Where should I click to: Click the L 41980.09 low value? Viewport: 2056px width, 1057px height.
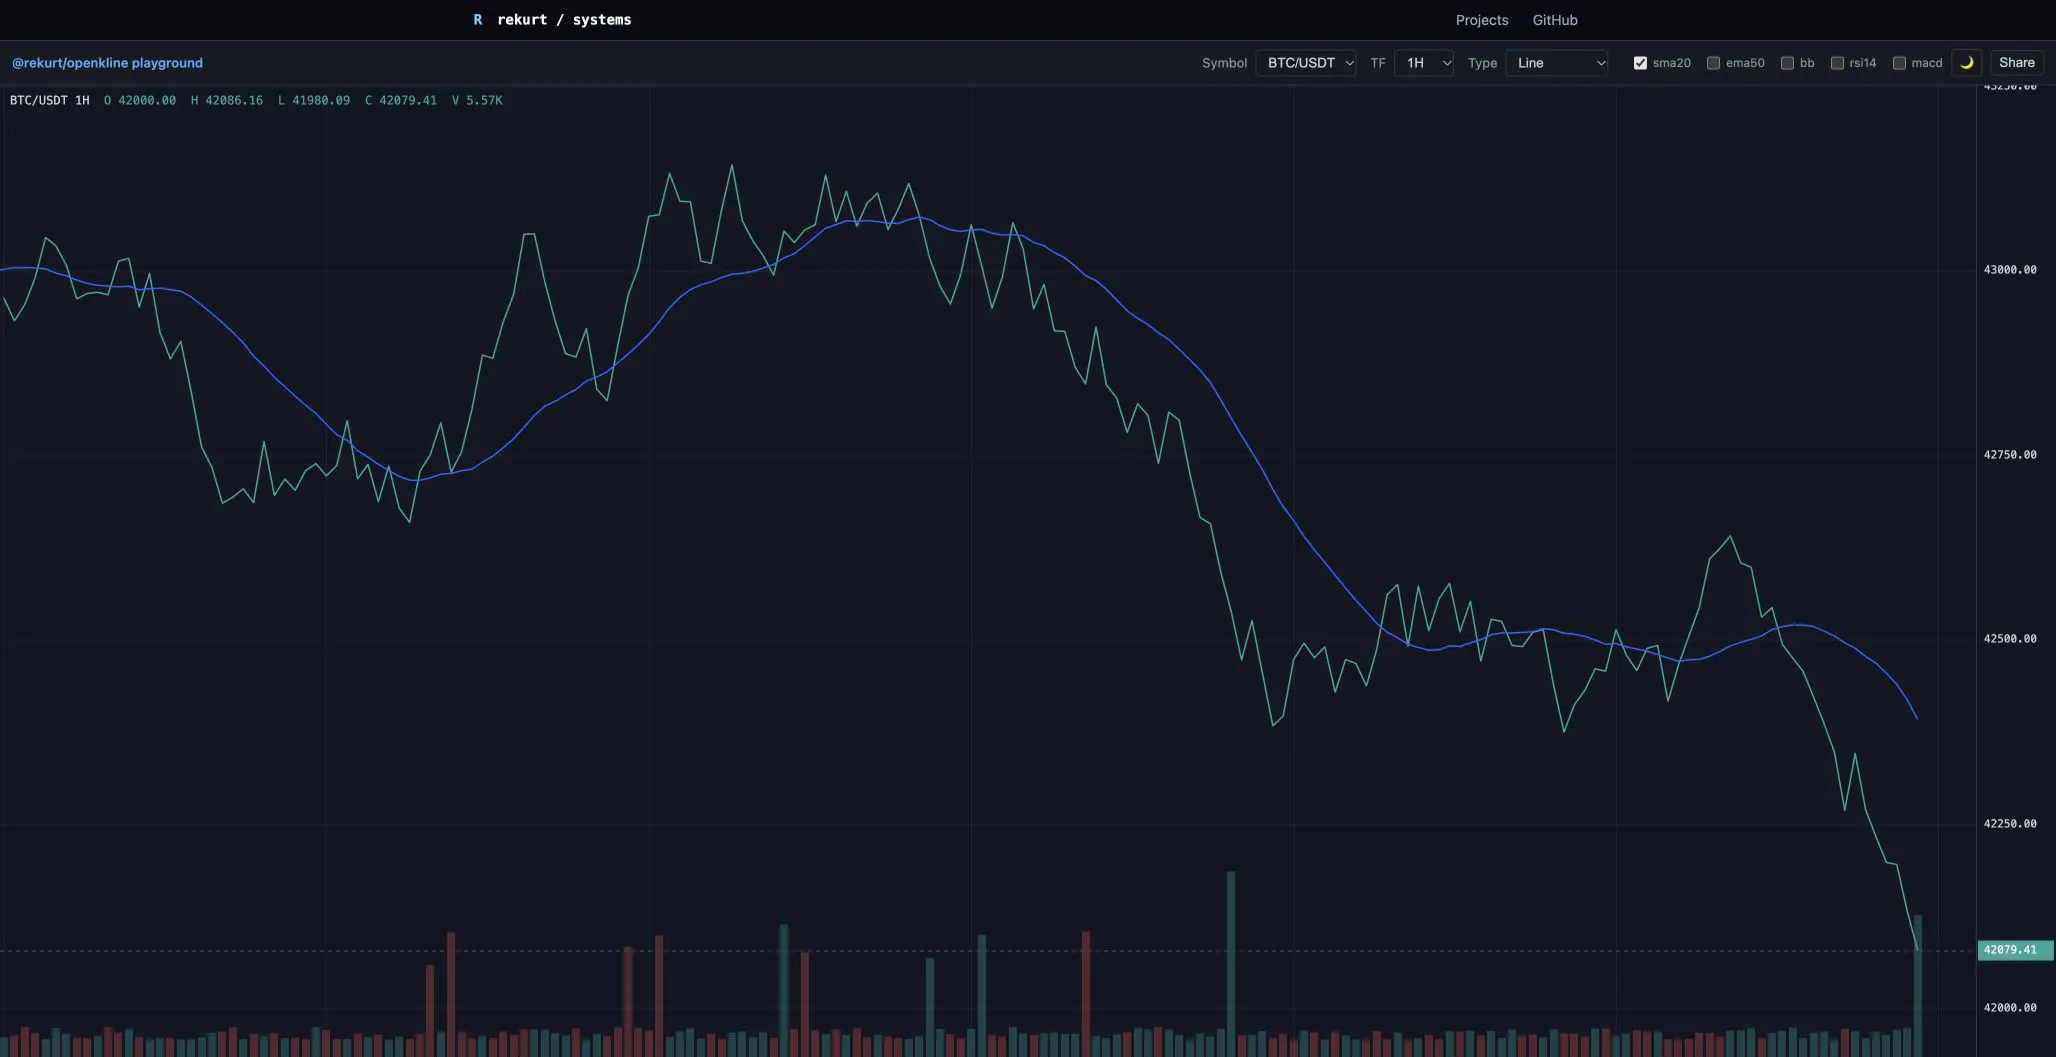pyautogui.click(x=314, y=100)
